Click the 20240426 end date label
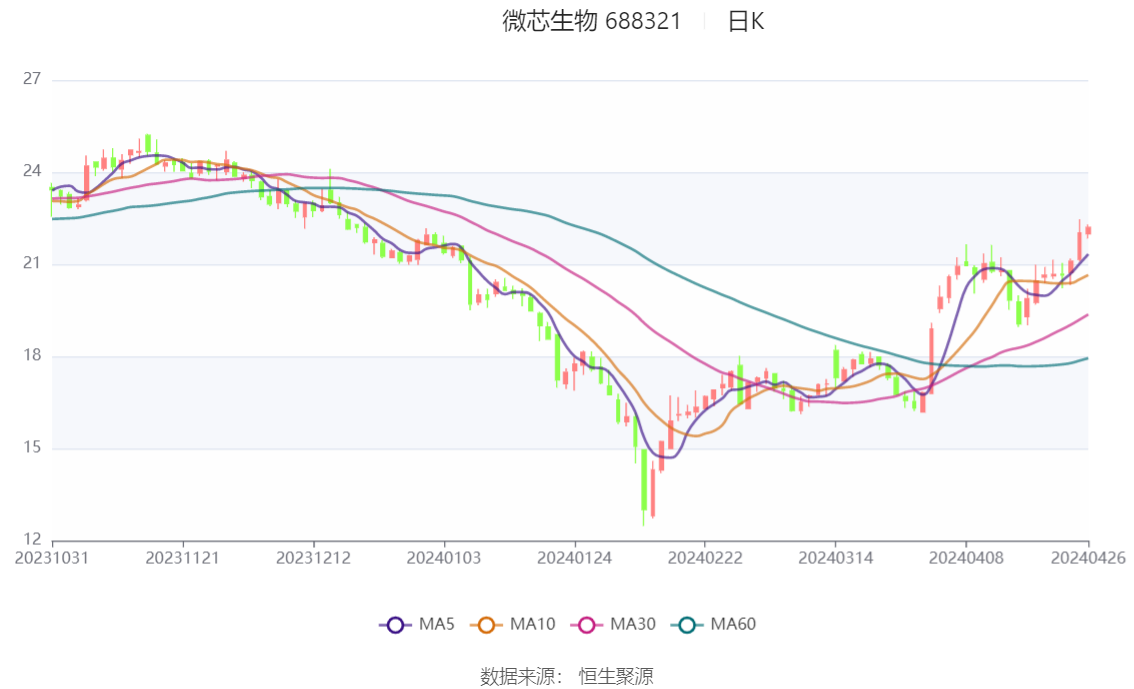This screenshot has height=689, width=1134. coord(1088,558)
